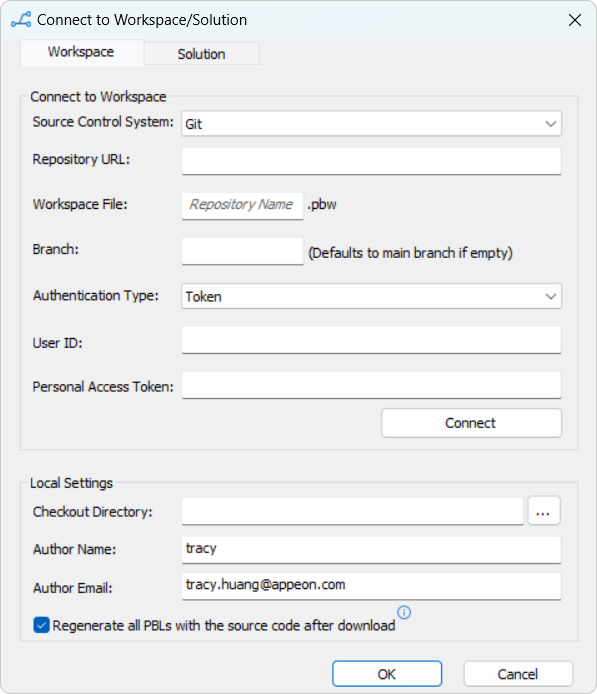Click the "Local Settings" group heading
The width and height of the screenshot is (597, 694).
[x=71, y=483]
